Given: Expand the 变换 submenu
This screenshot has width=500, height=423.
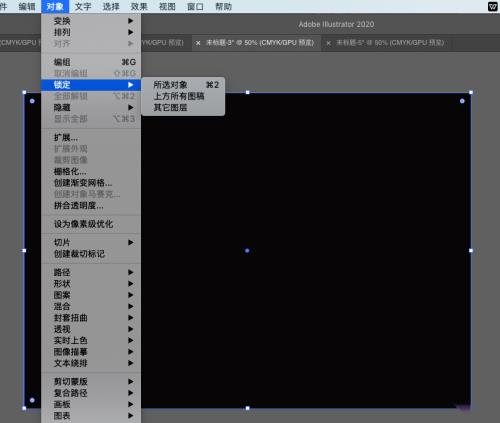Looking at the screenshot, I should [91, 21].
